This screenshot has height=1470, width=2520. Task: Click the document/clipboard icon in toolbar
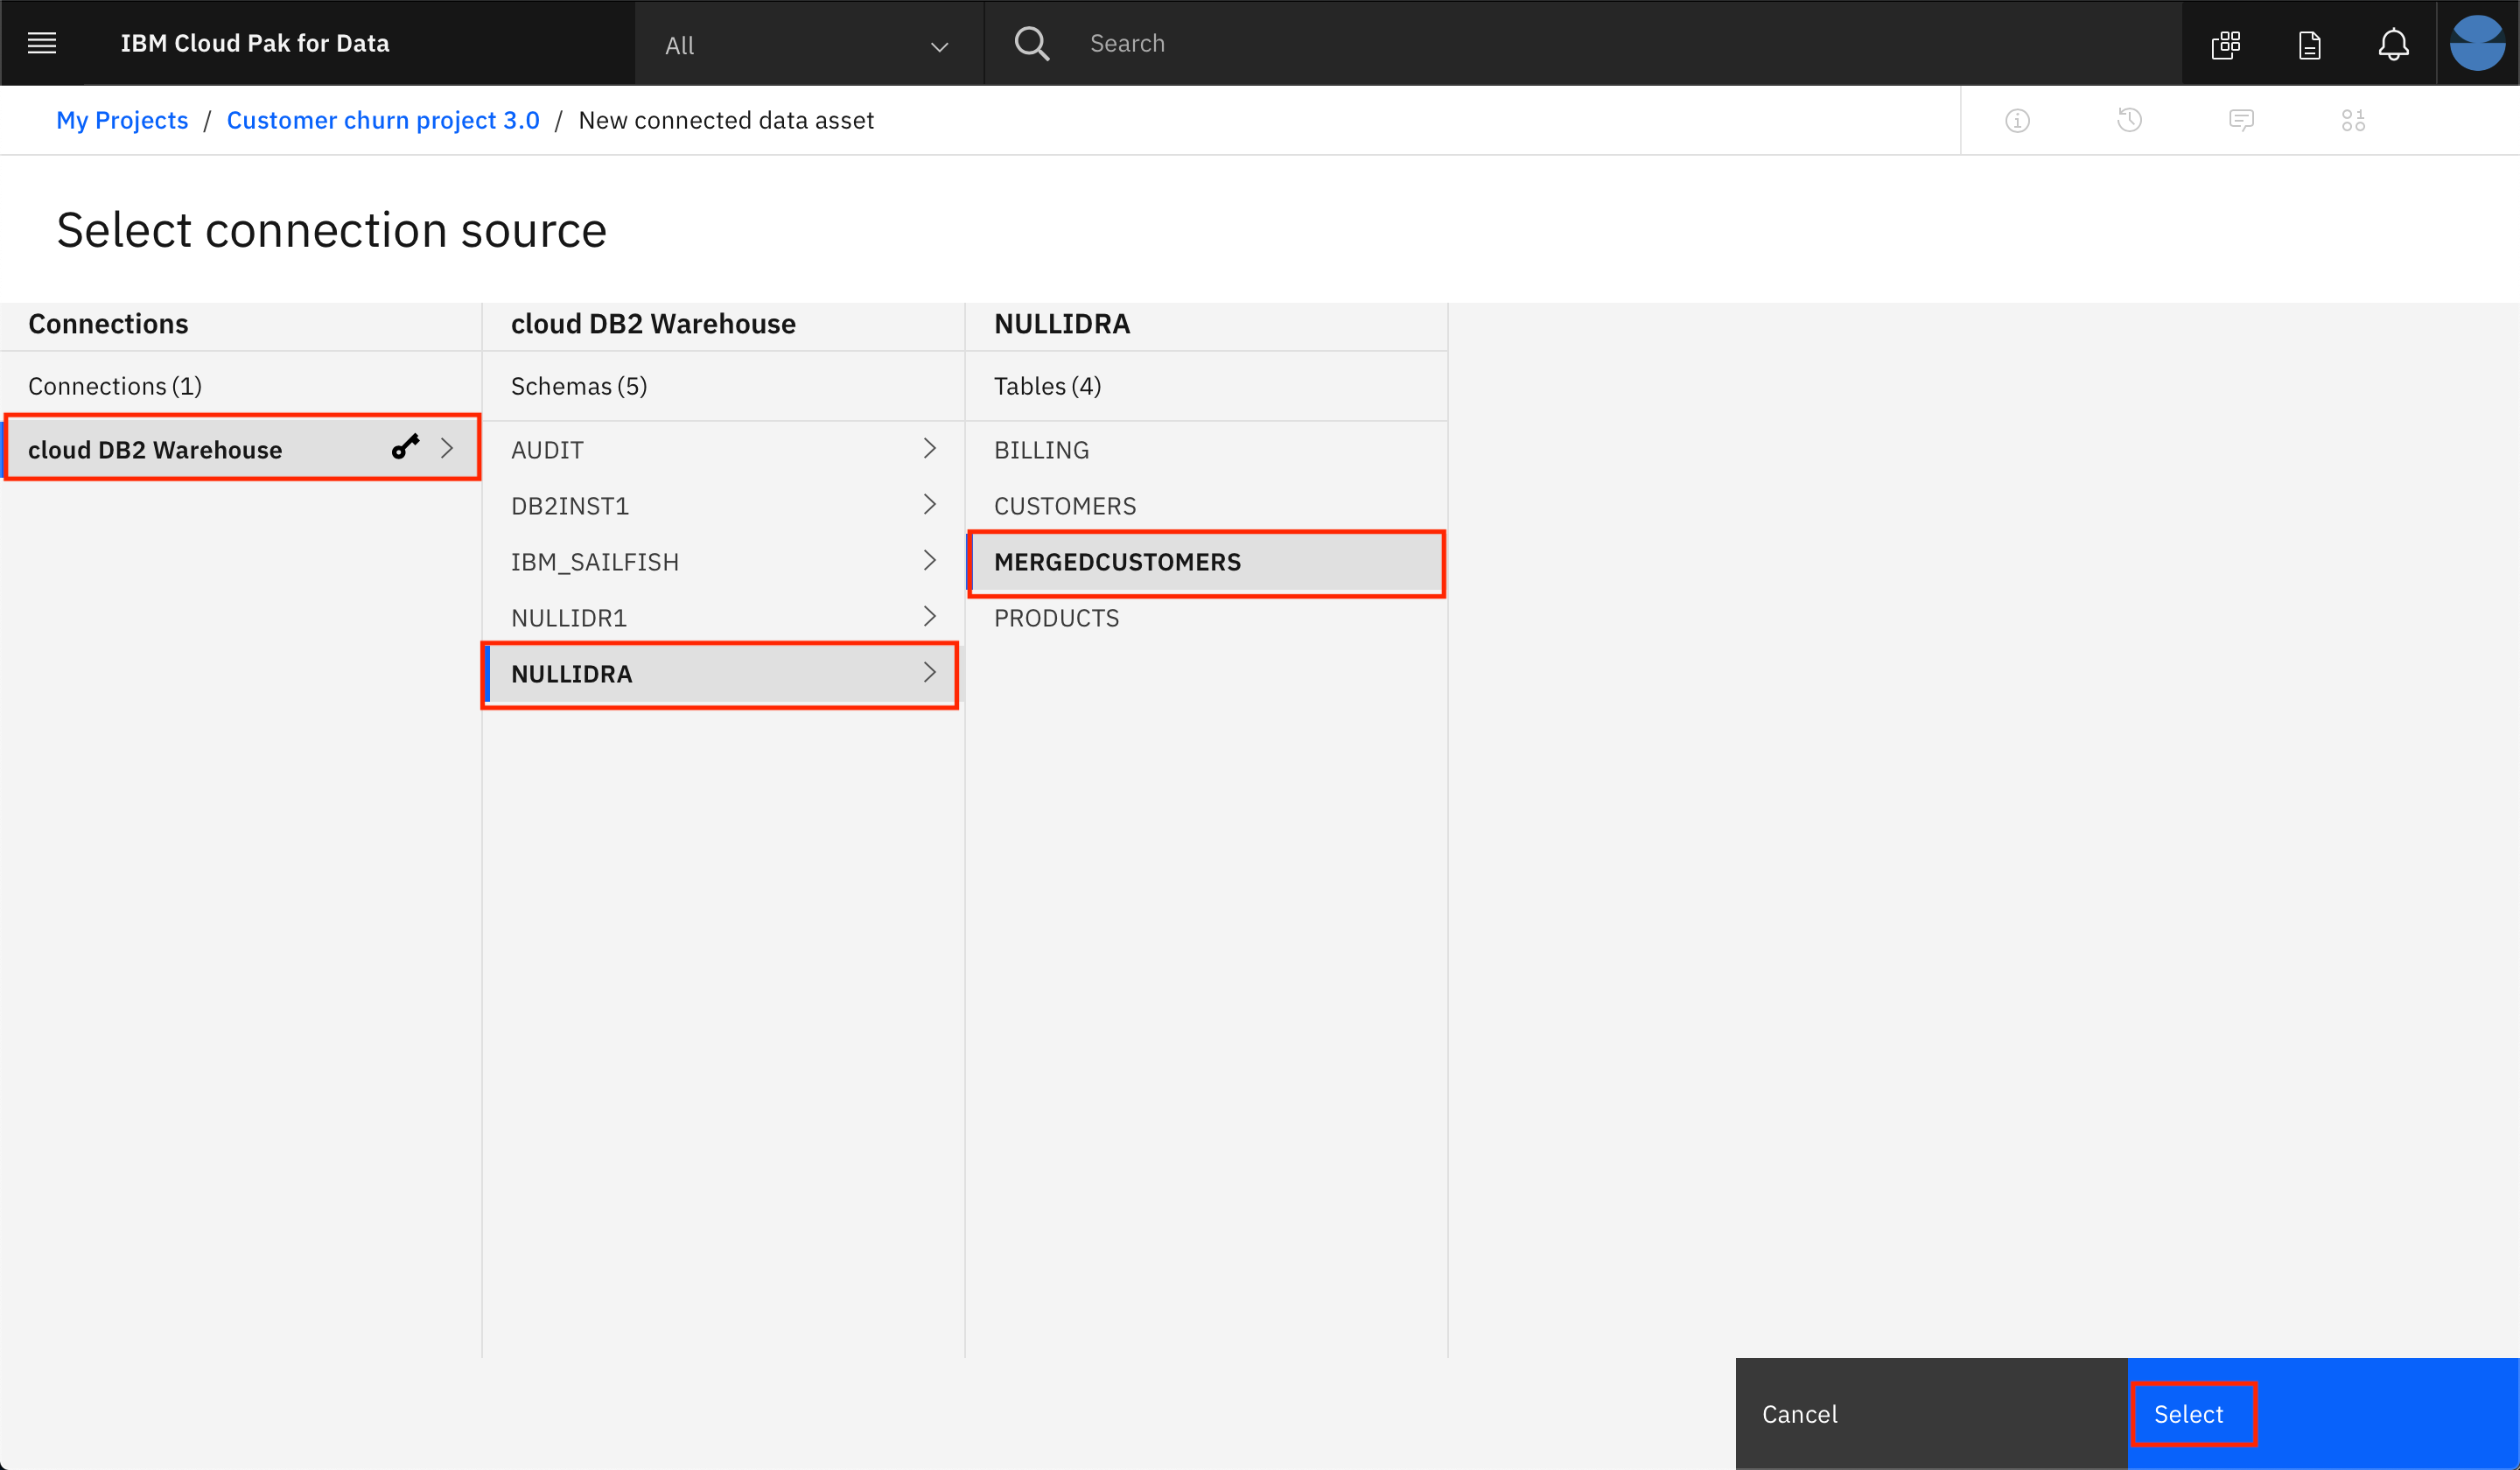click(2308, 44)
